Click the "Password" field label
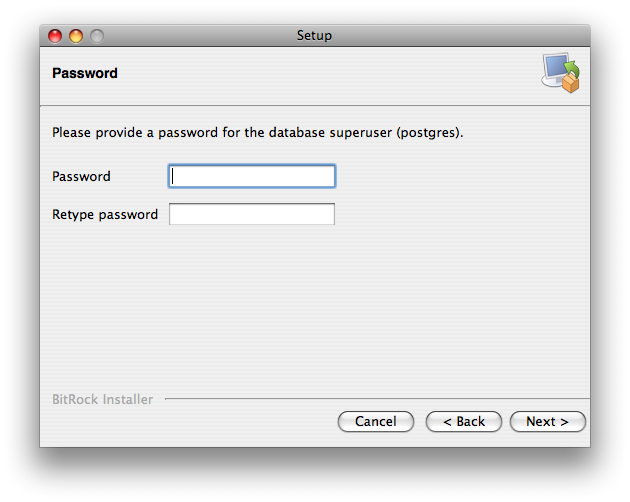This screenshot has height=502, width=630. [81, 176]
